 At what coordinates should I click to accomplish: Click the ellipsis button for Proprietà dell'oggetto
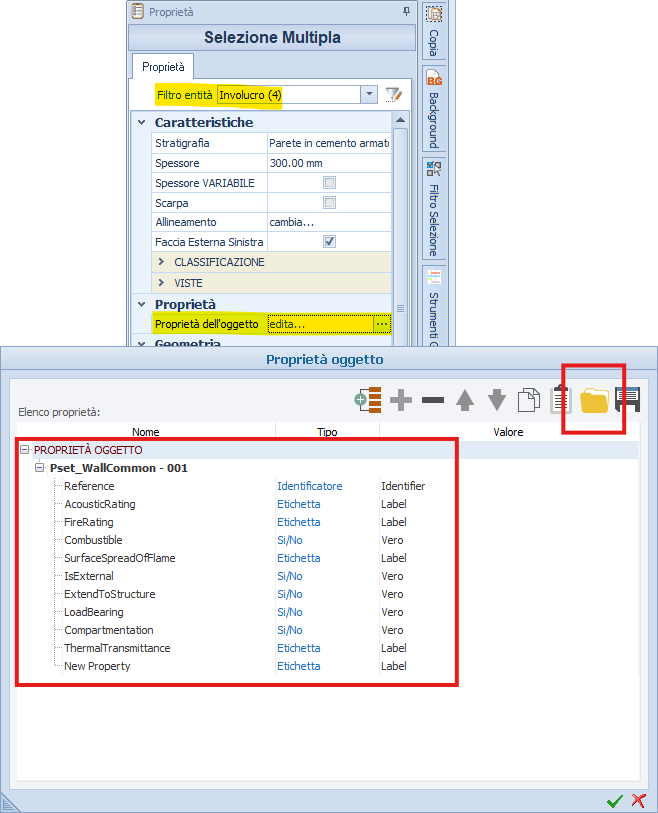coord(381,324)
